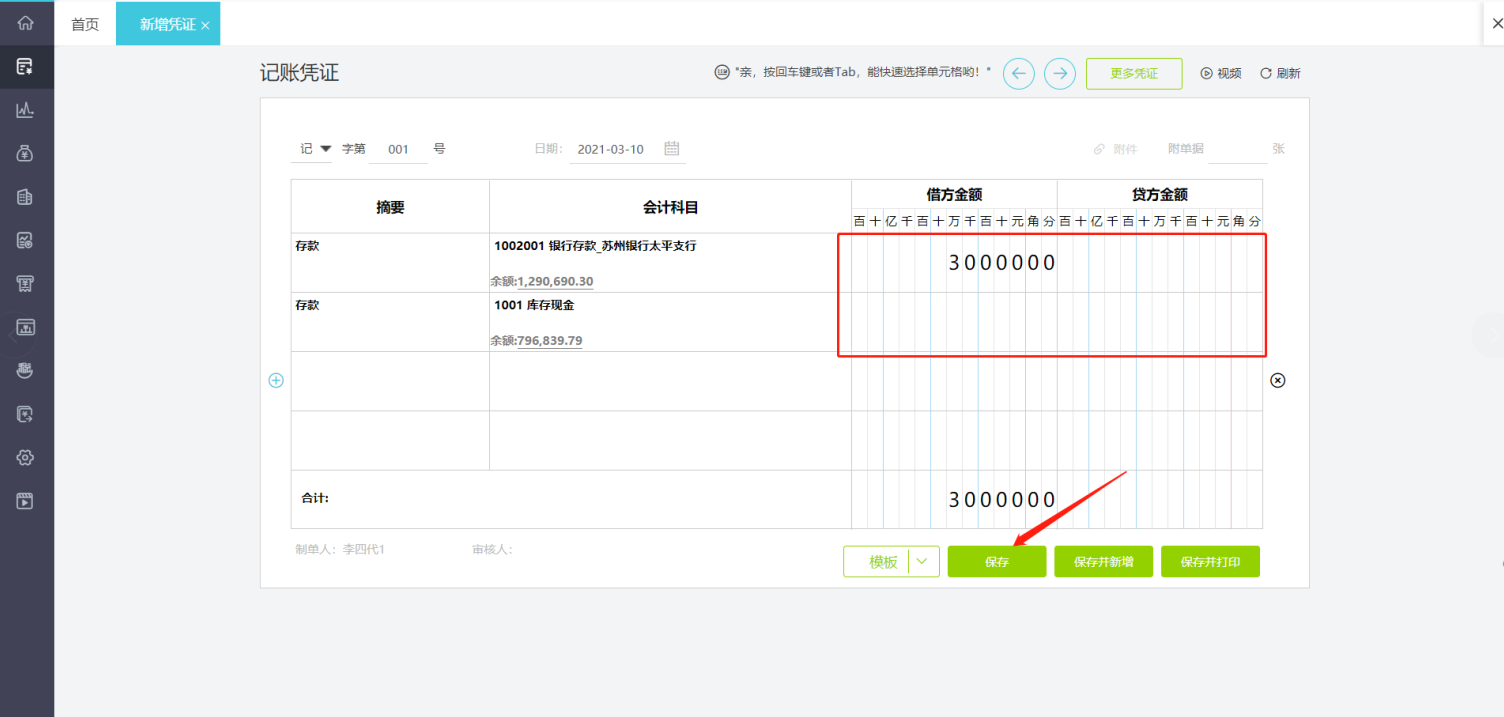Open the document transfer icon in sidebar
The width and height of the screenshot is (1504, 717).
[x=26, y=414]
